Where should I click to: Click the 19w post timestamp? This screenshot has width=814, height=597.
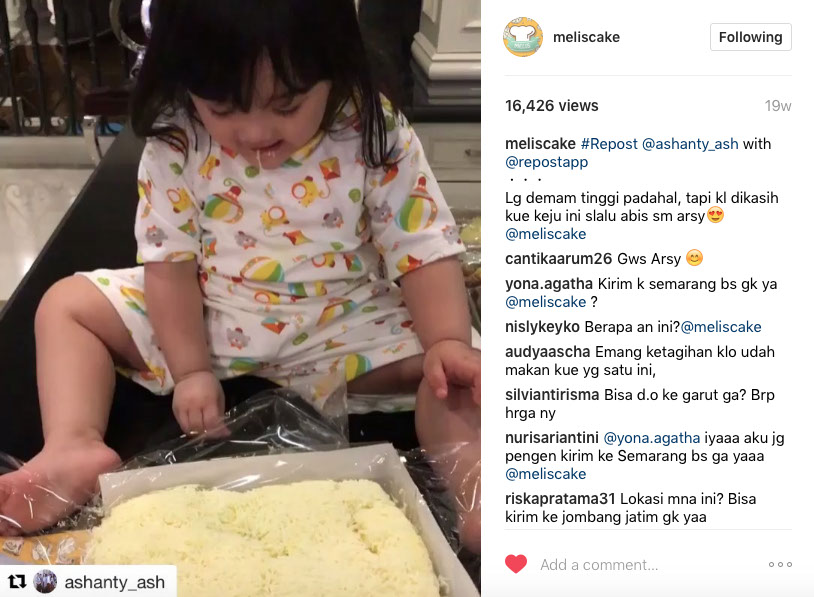[x=777, y=106]
